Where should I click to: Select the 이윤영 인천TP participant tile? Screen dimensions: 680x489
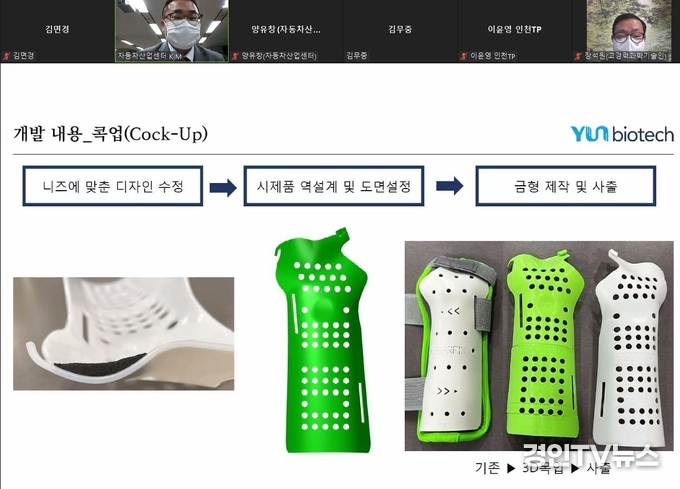[514, 31]
